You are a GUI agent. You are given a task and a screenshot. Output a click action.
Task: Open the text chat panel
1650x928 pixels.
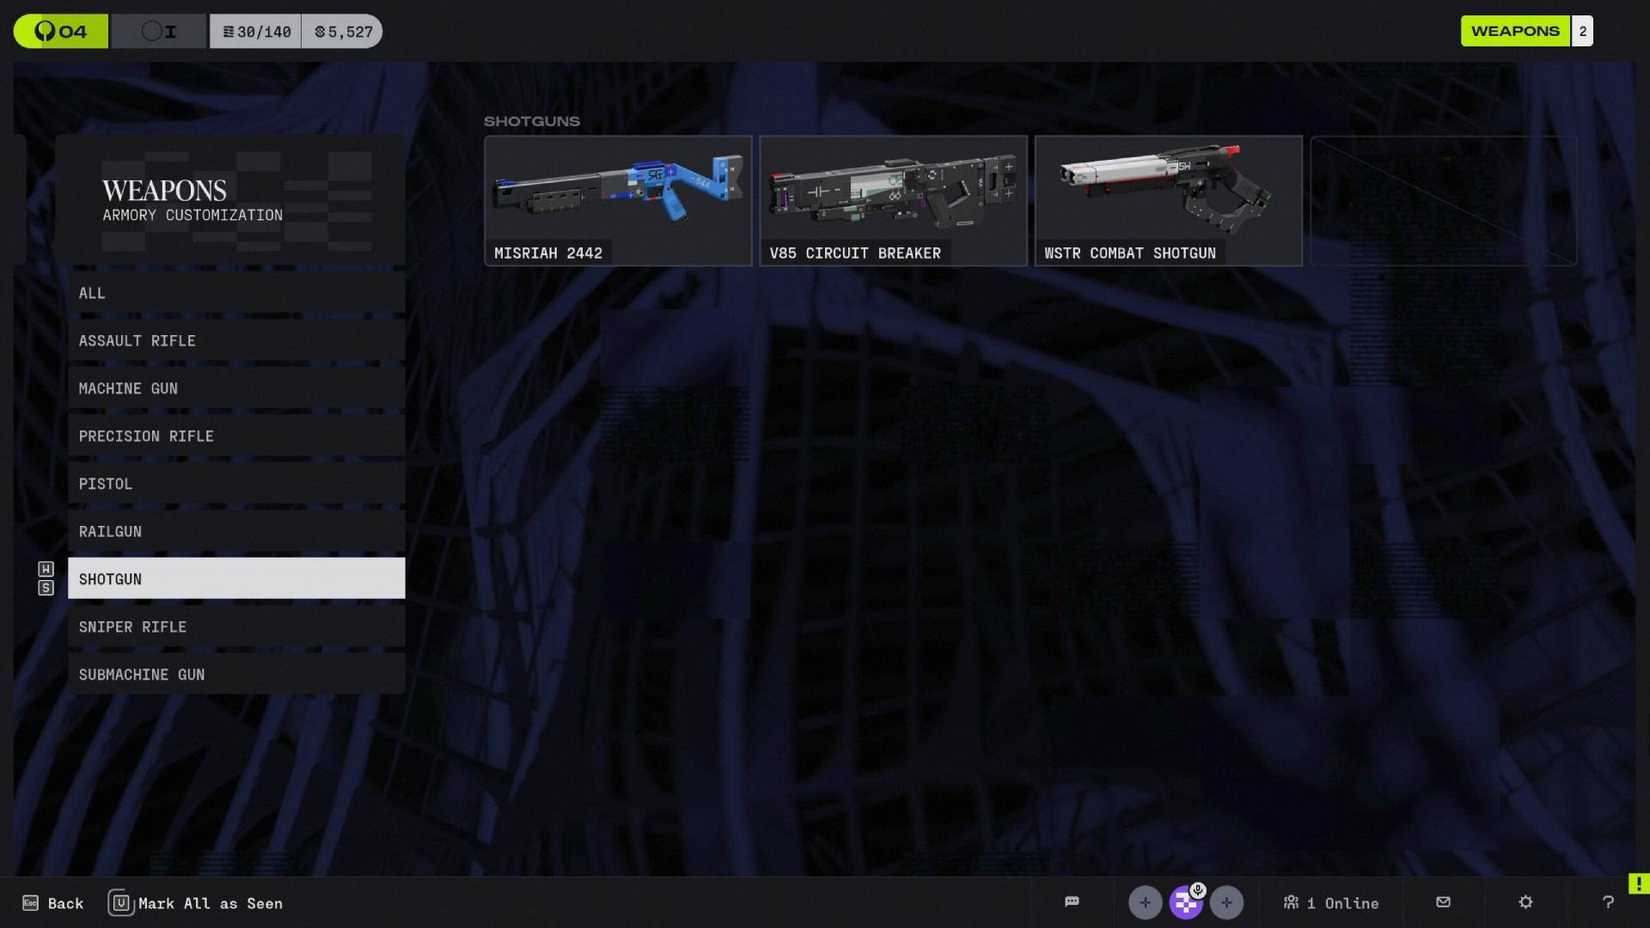(1071, 902)
